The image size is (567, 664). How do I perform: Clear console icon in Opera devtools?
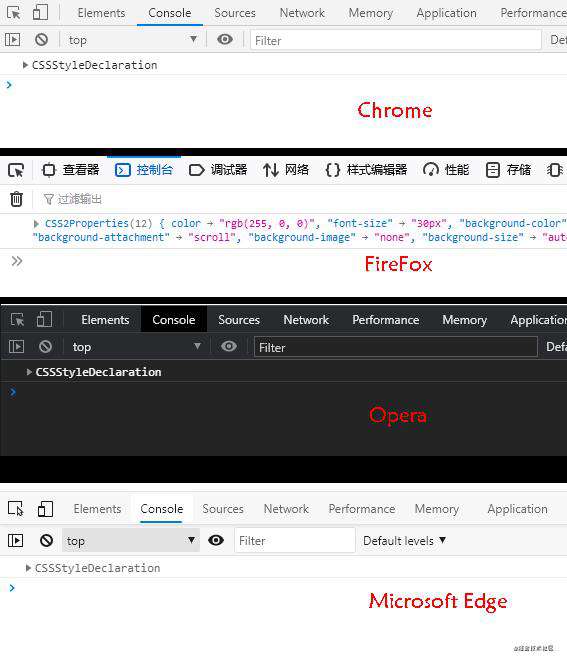(x=45, y=347)
